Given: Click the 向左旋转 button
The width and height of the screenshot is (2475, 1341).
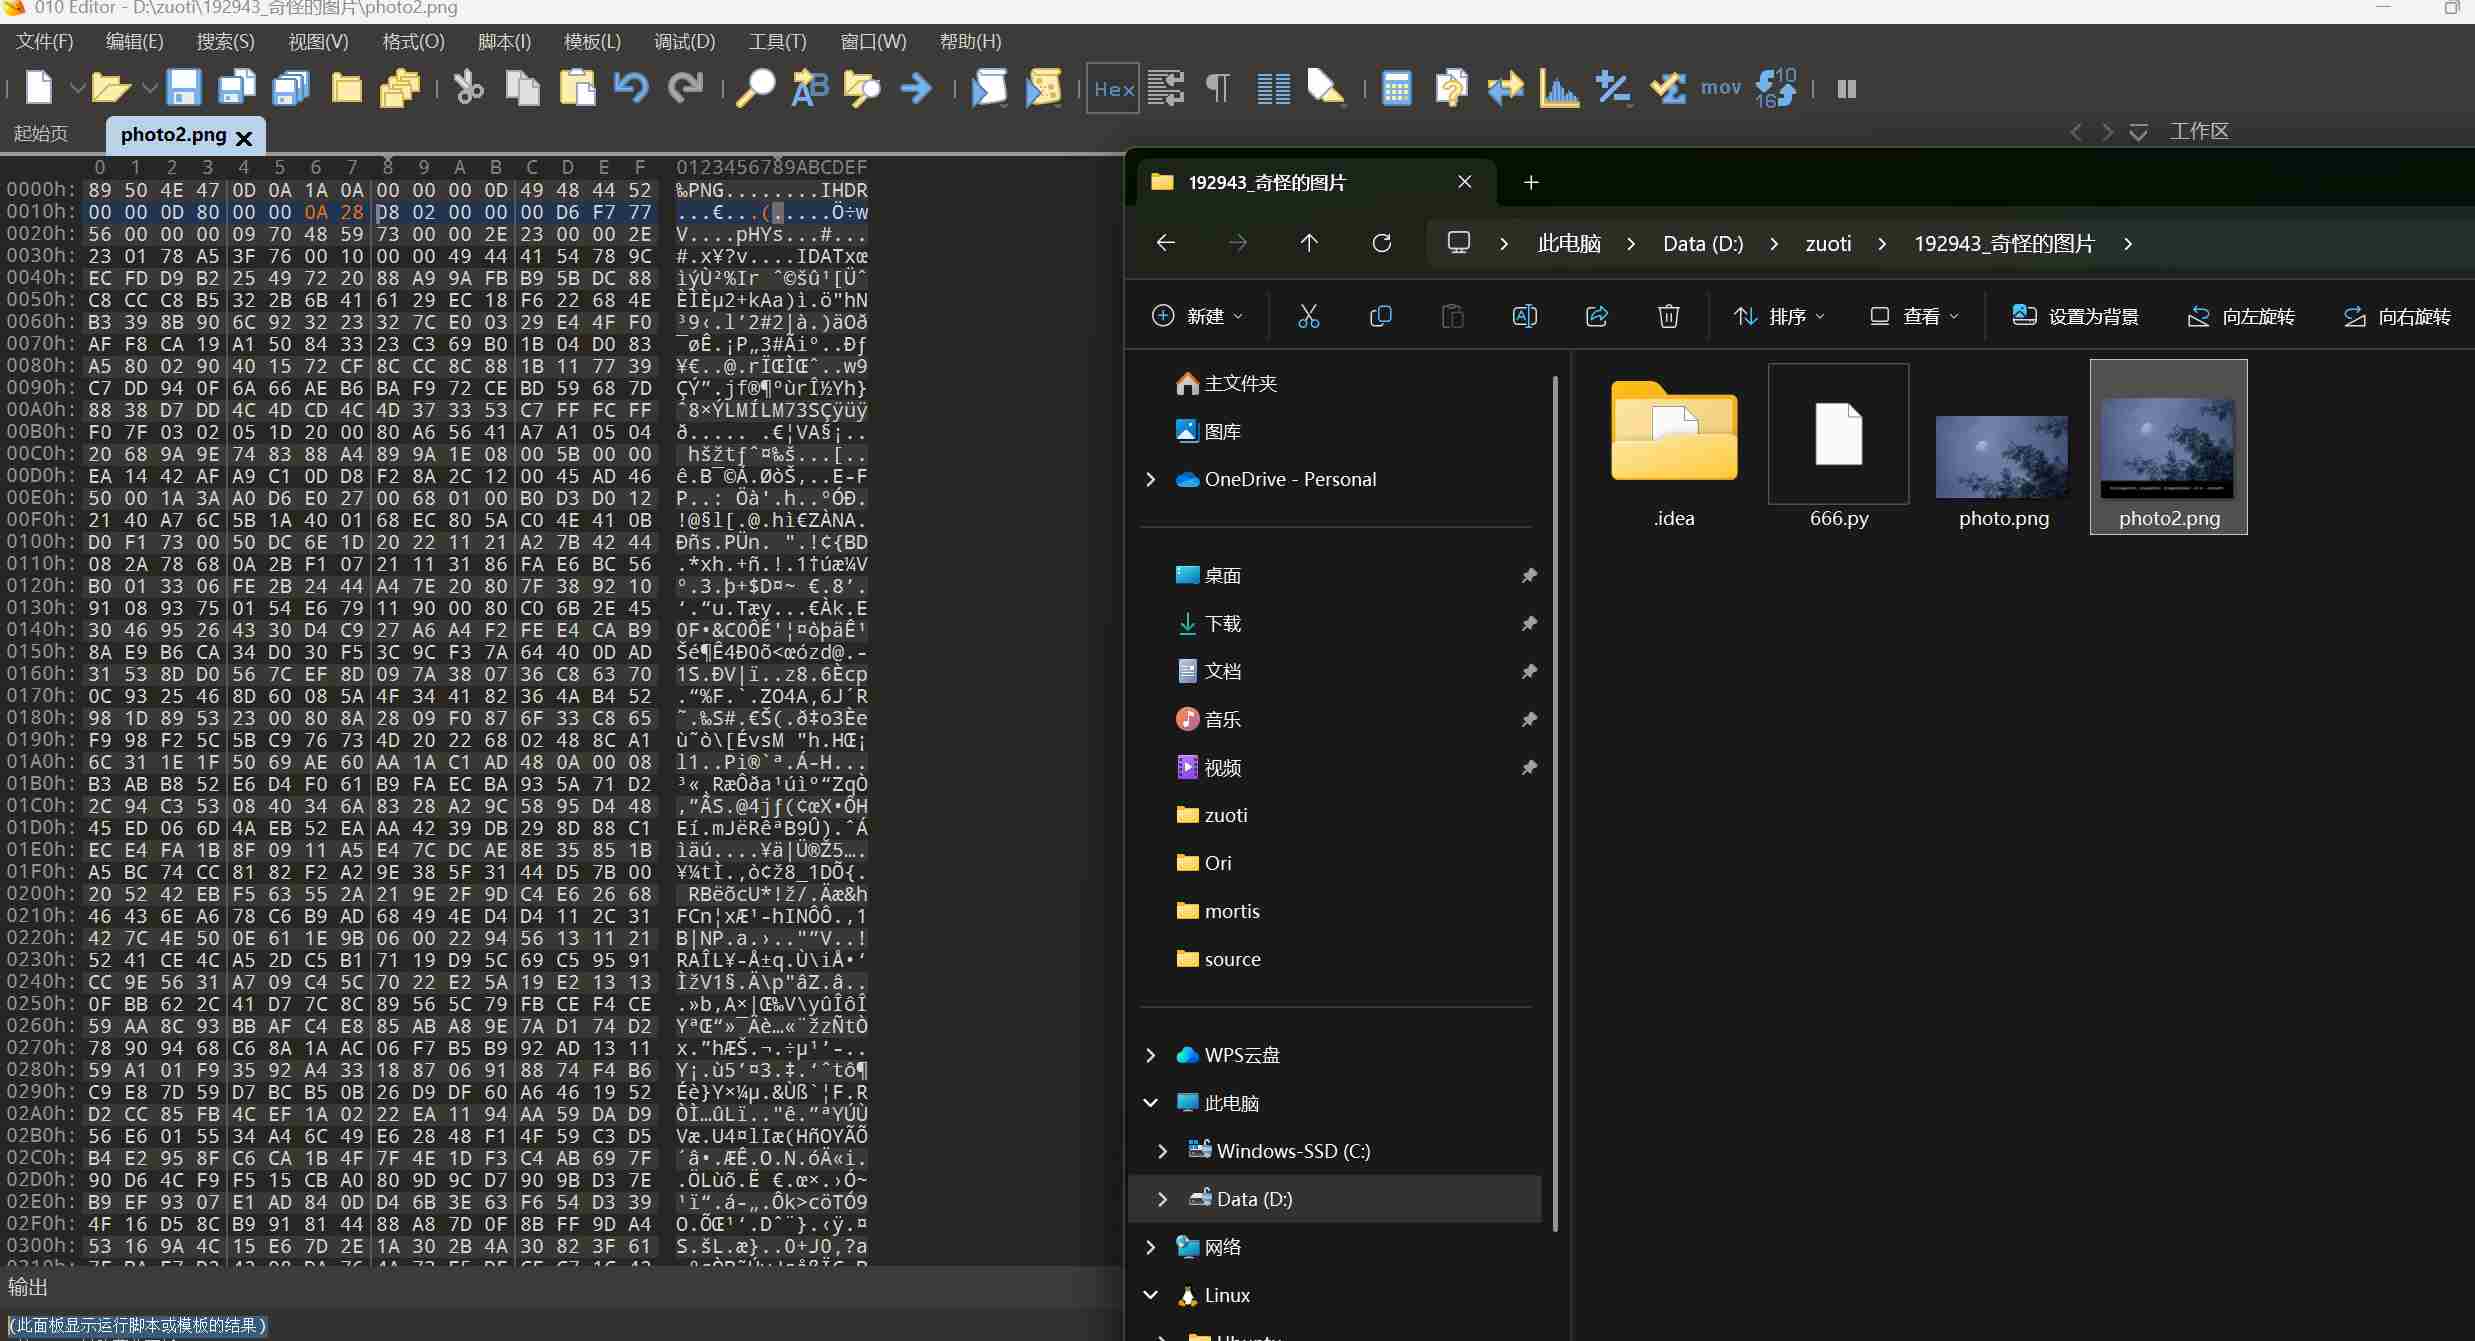Looking at the screenshot, I should [2240, 316].
